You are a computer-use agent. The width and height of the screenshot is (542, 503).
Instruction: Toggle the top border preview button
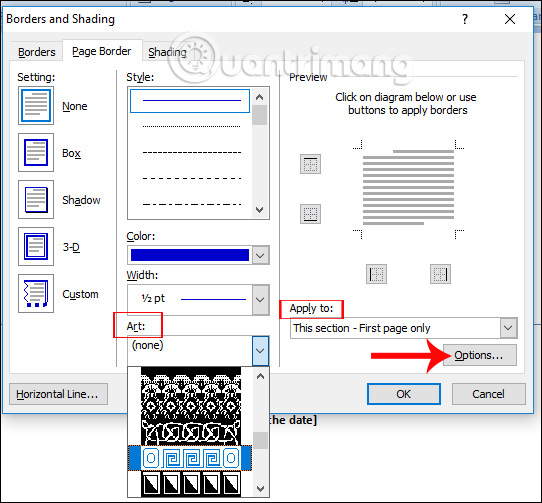310,164
